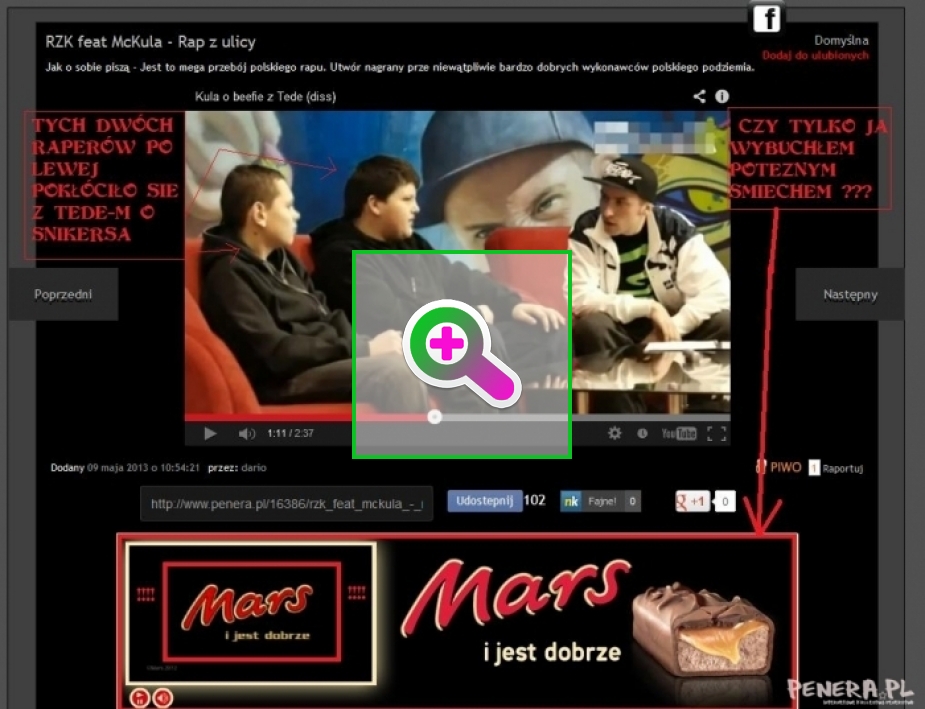Viewport: 925px width, 709px height.
Task: Click the 1:11 / 2:37 time display
Action: click(290, 434)
